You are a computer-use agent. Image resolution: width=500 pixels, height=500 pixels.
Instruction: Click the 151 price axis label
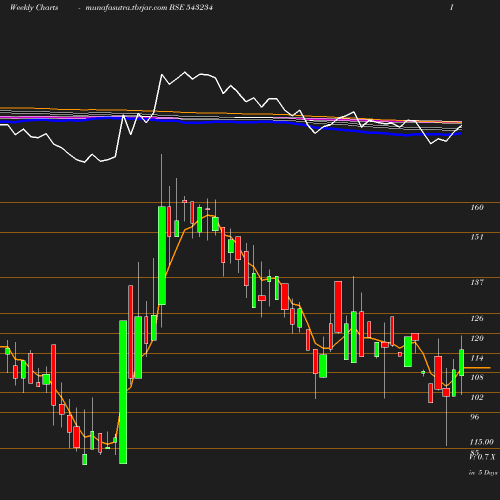point(477,237)
